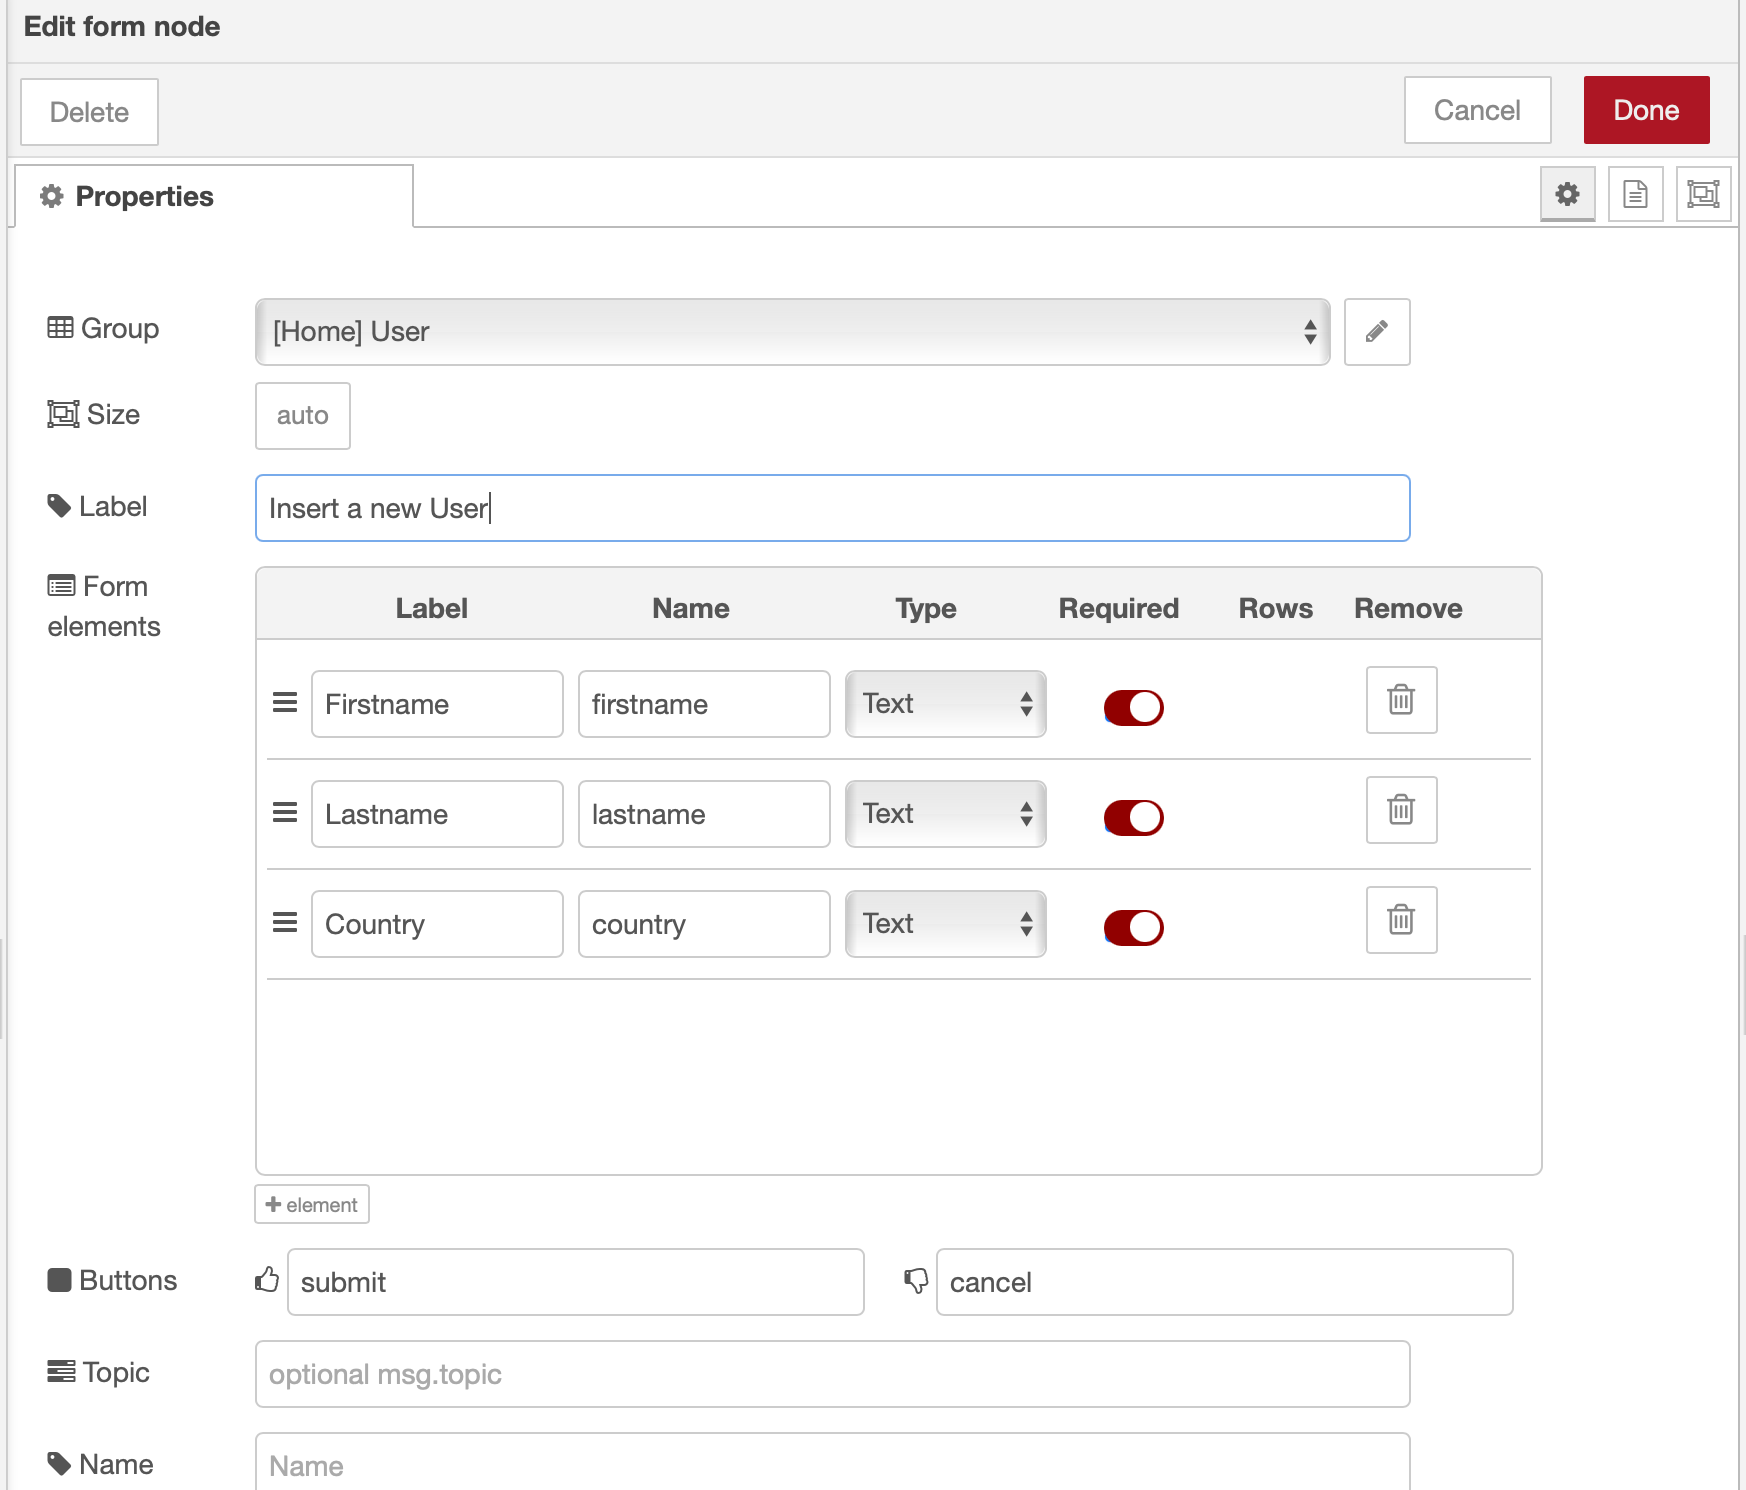The image size is (1746, 1490).
Task: Click the Firstname label input
Action: pyautogui.click(x=437, y=704)
